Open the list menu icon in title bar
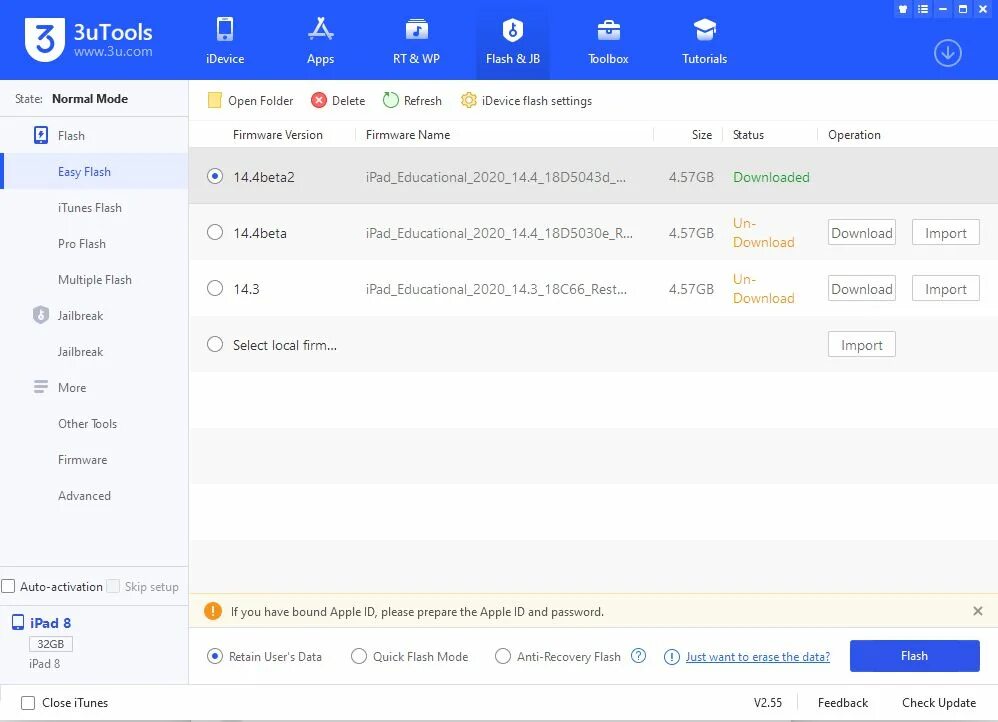The image size is (998, 722). point(923,9)
